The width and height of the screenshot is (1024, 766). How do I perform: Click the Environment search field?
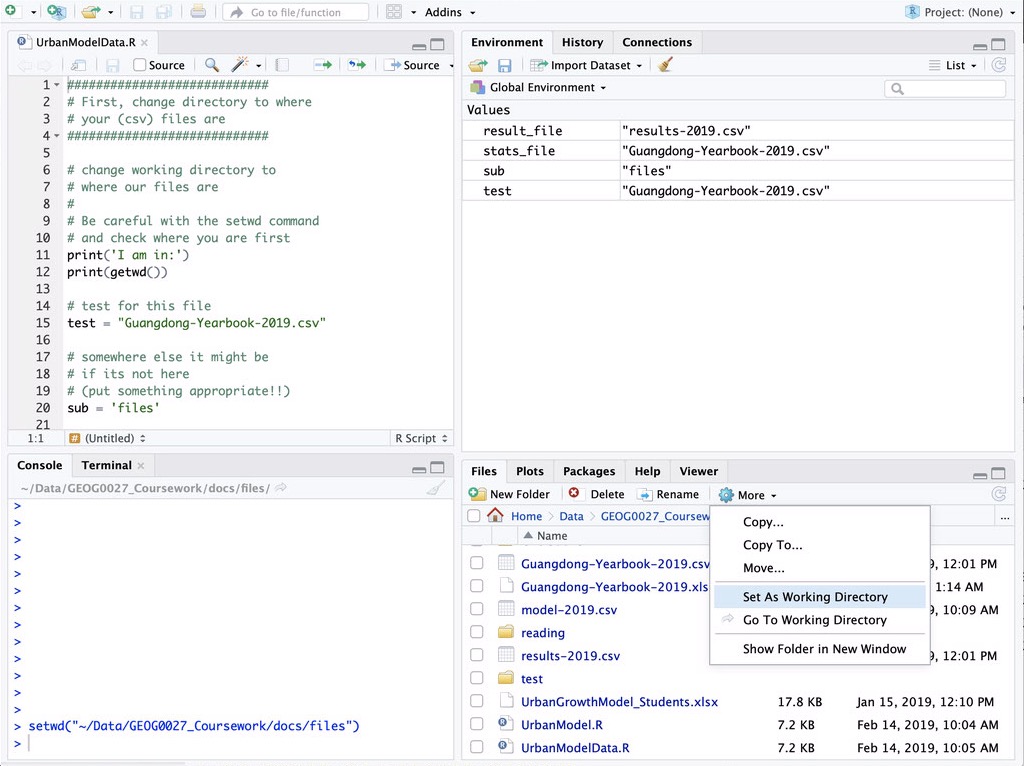(945, 88)
